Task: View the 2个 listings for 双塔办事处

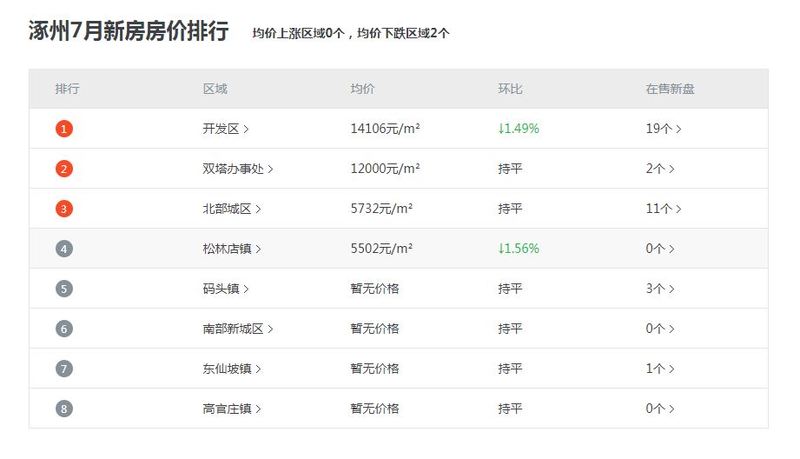Action: (660, 168)
